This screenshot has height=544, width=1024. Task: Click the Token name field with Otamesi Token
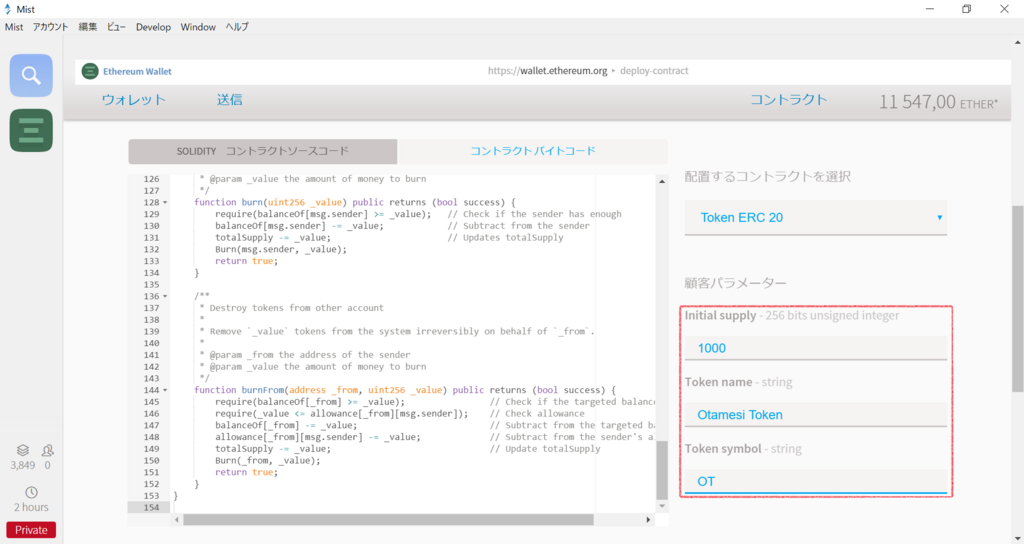(x=816, y=415)
